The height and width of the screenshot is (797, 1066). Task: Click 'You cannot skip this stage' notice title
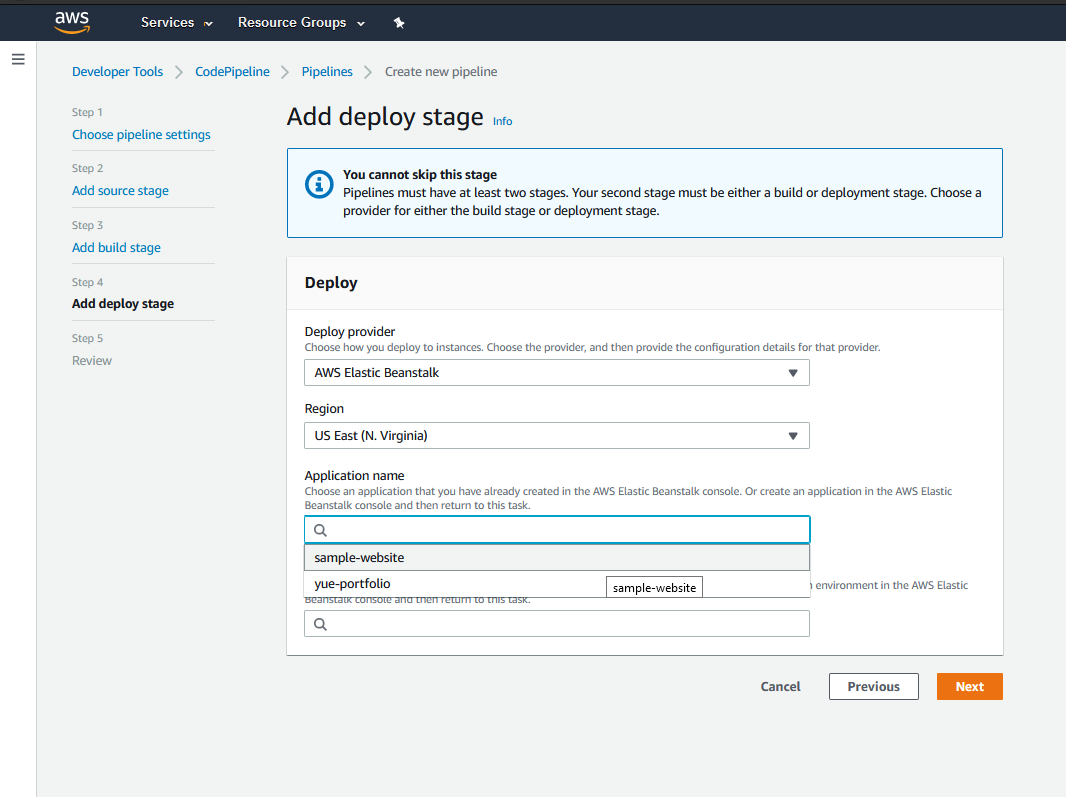point(419,175)
